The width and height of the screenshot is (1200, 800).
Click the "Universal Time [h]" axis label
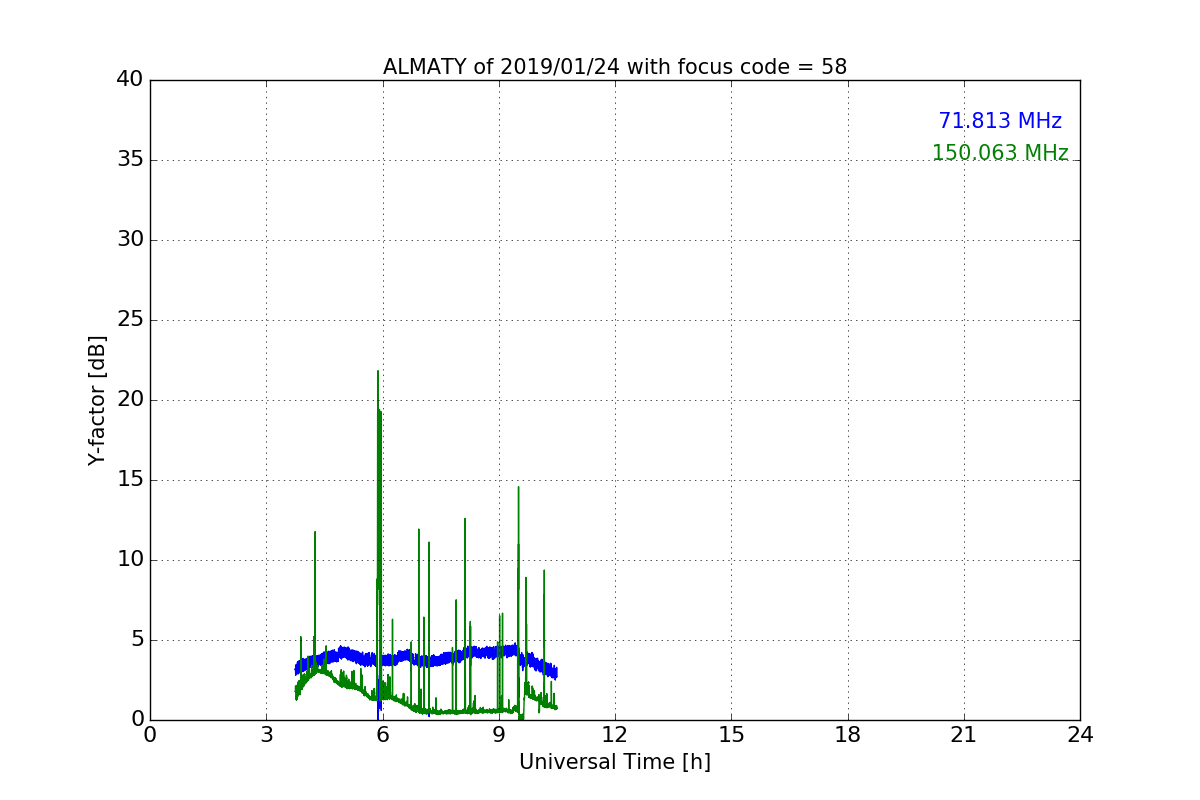615,762
